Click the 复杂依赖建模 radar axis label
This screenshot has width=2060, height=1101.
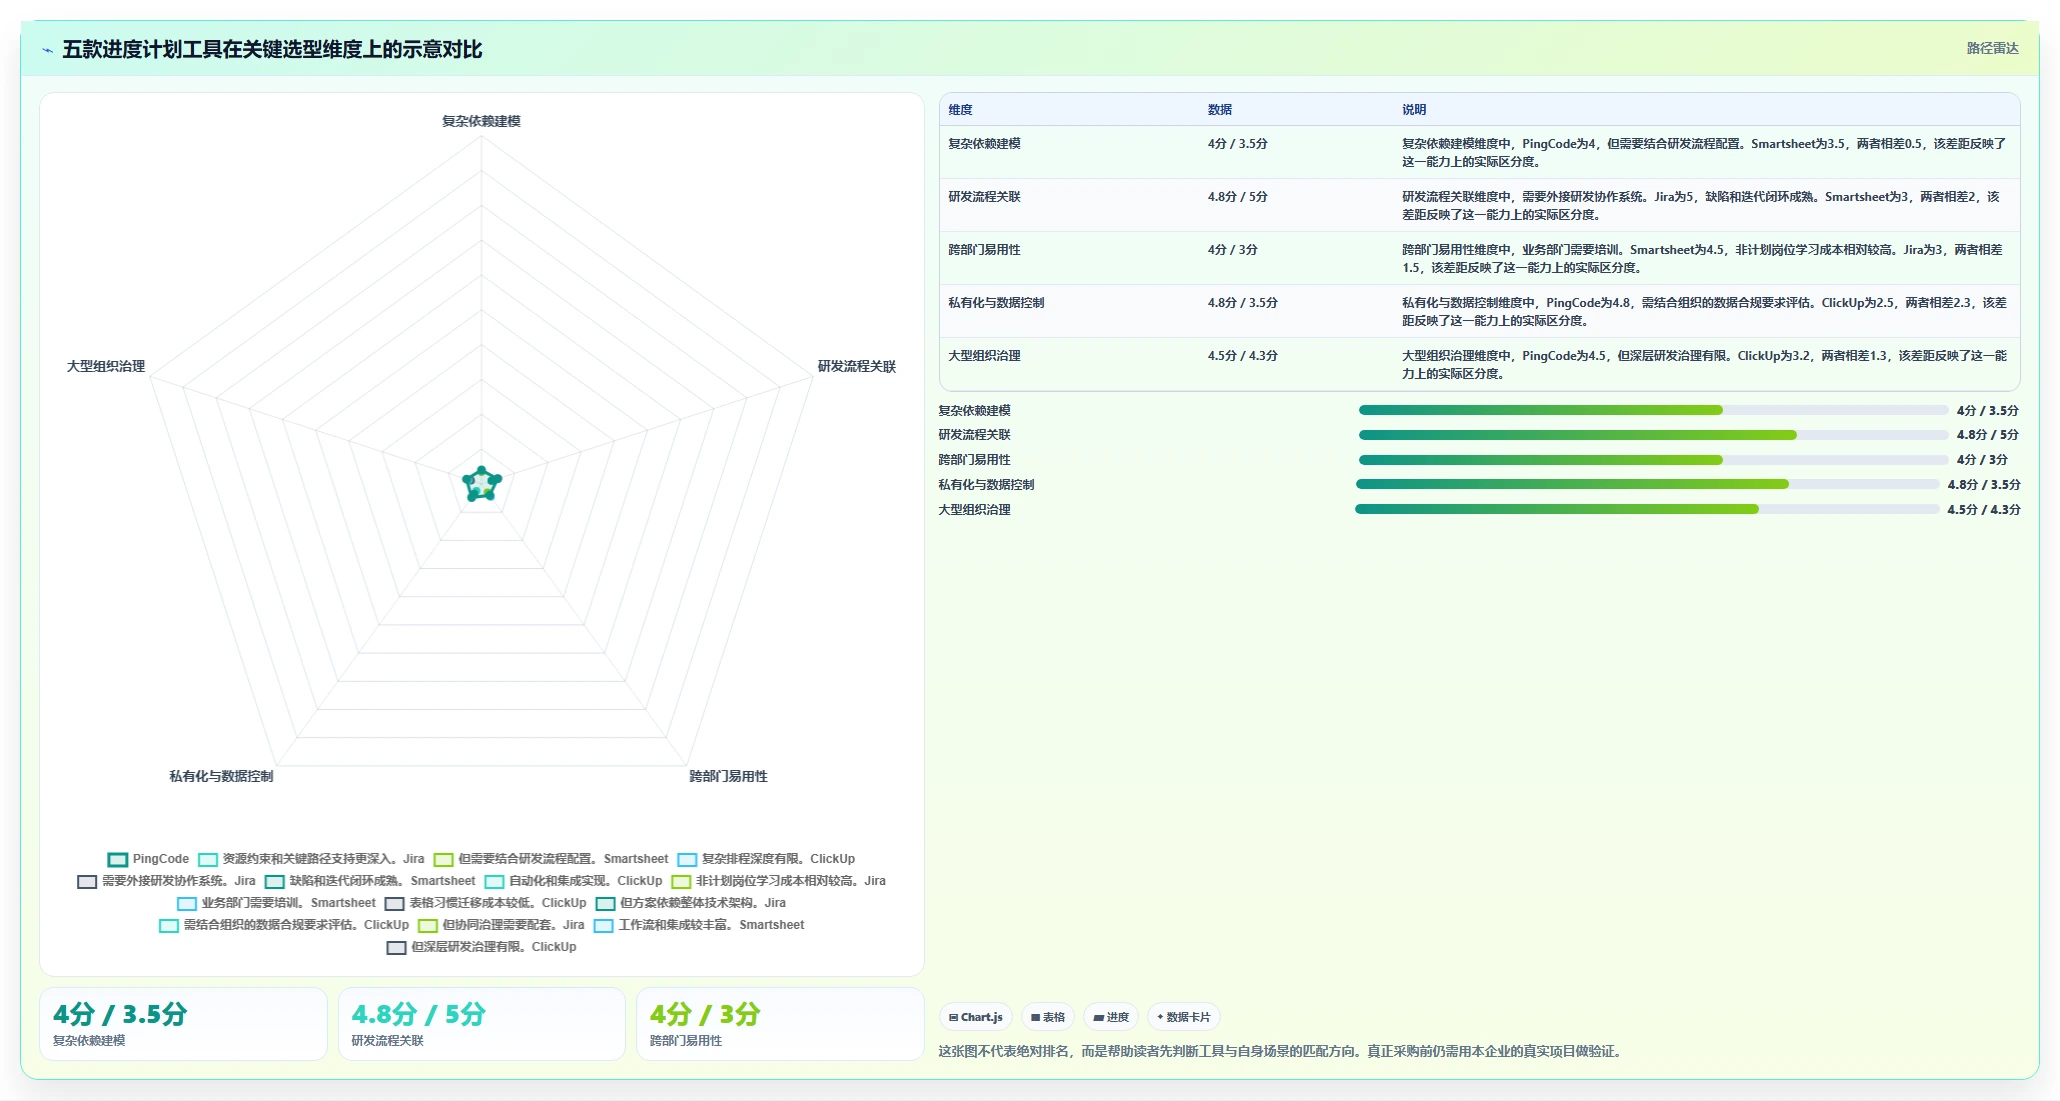pos(481,121)
